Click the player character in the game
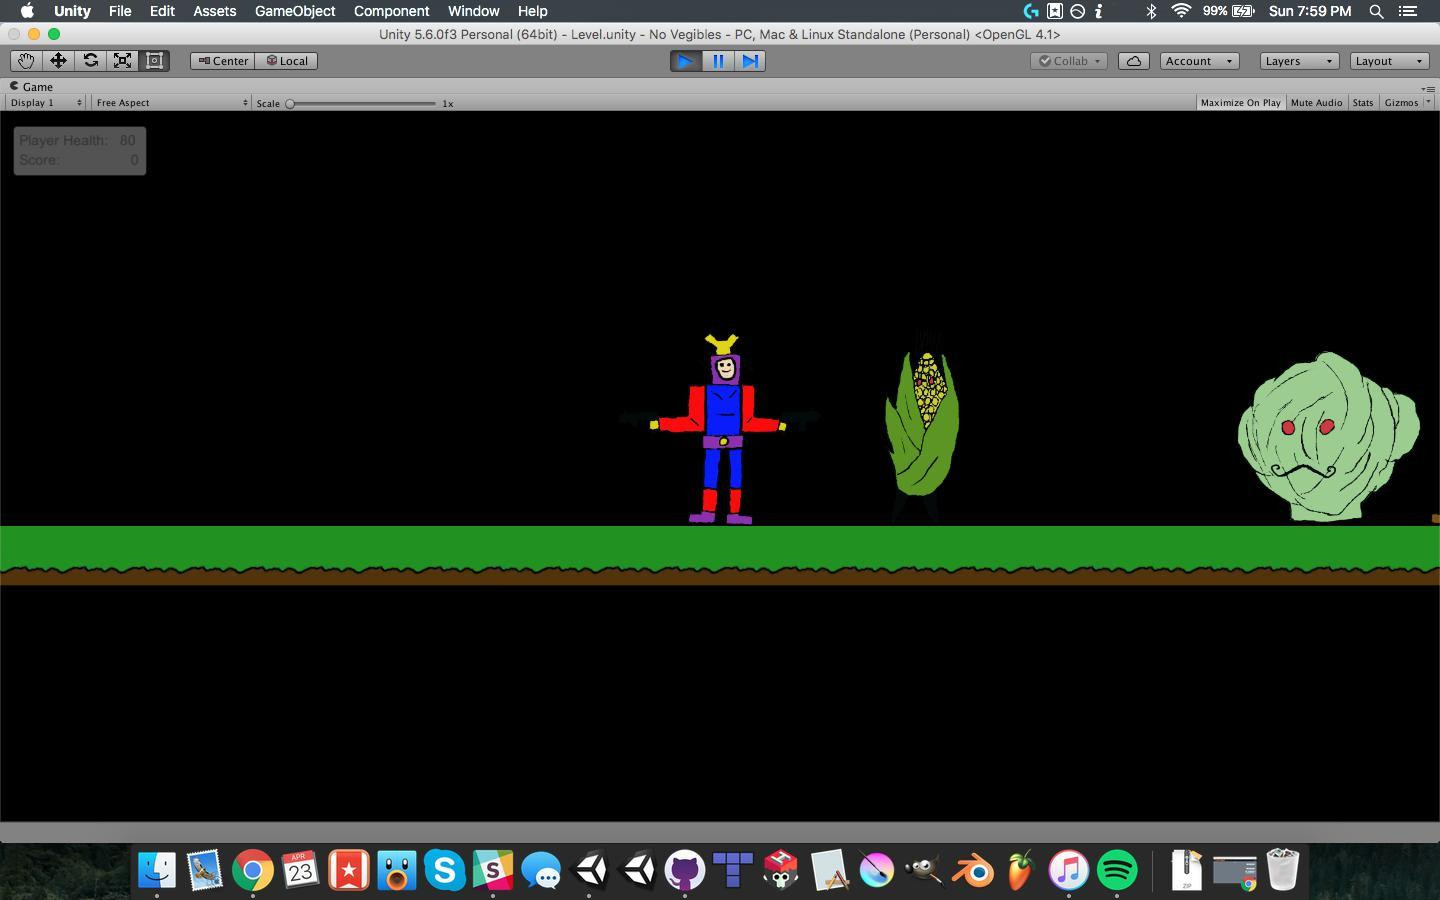 coord(722,430)
